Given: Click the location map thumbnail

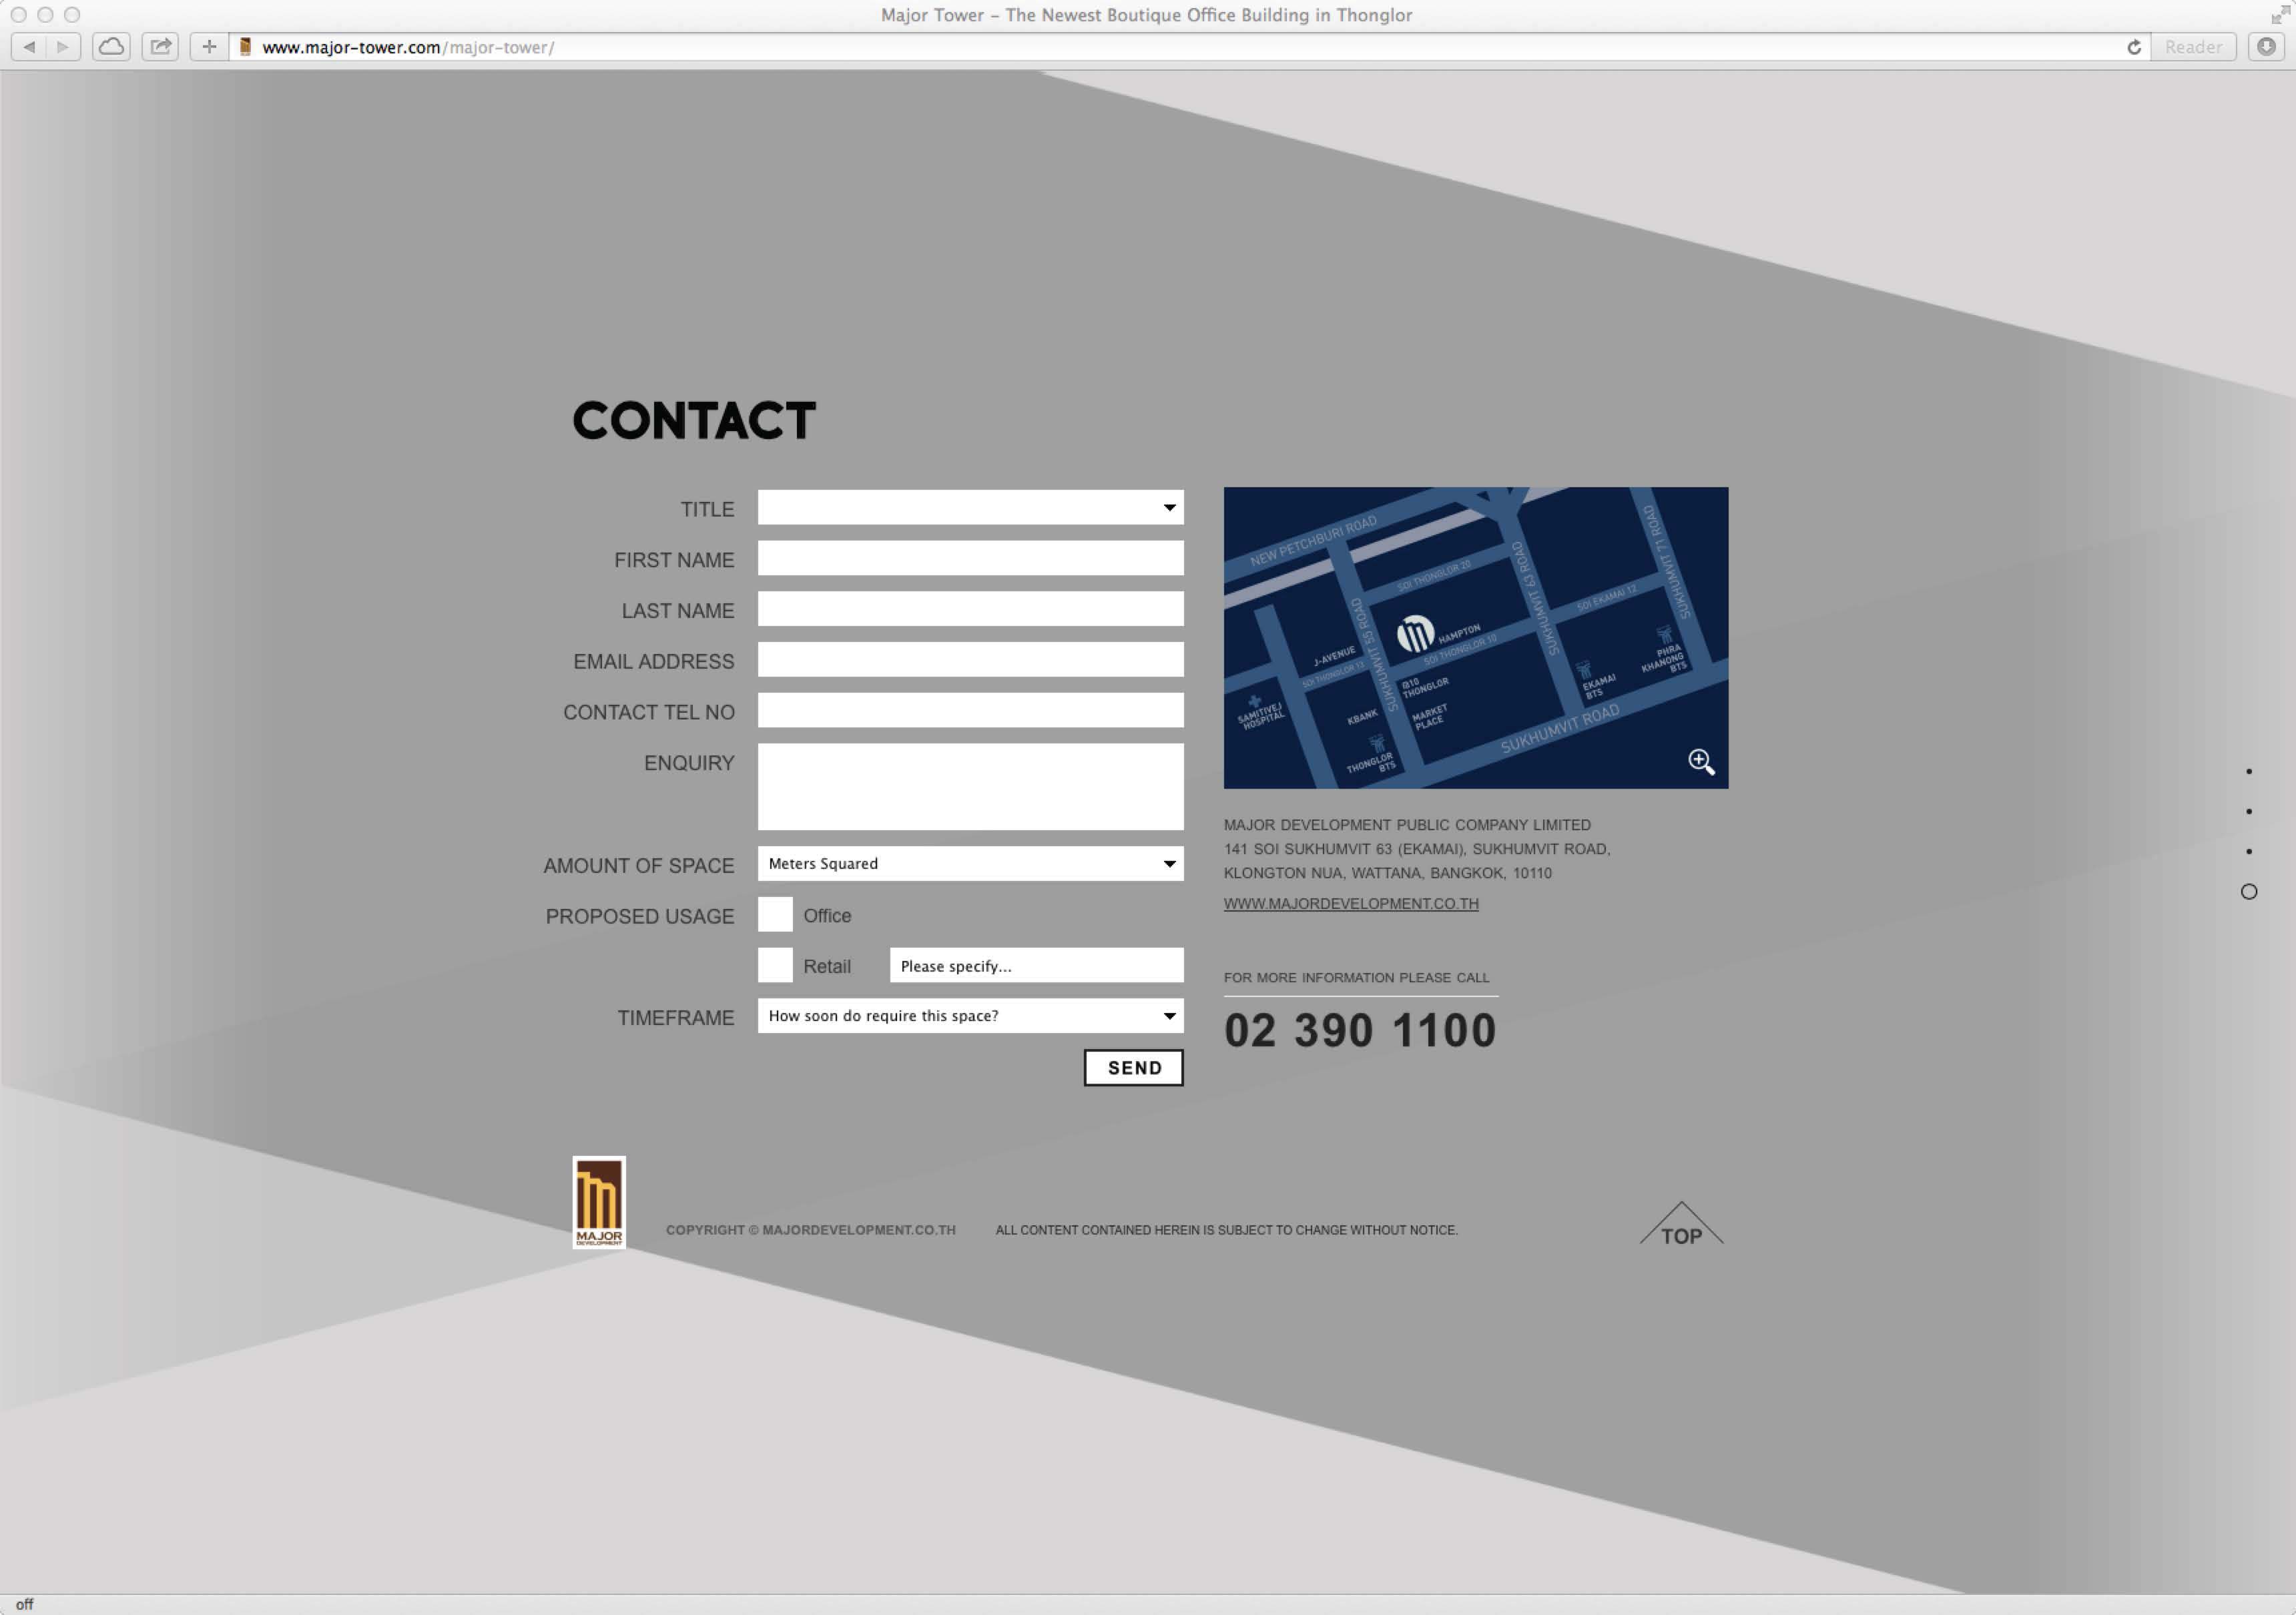Looking at the screenshot, I should tap(1475, 638).
